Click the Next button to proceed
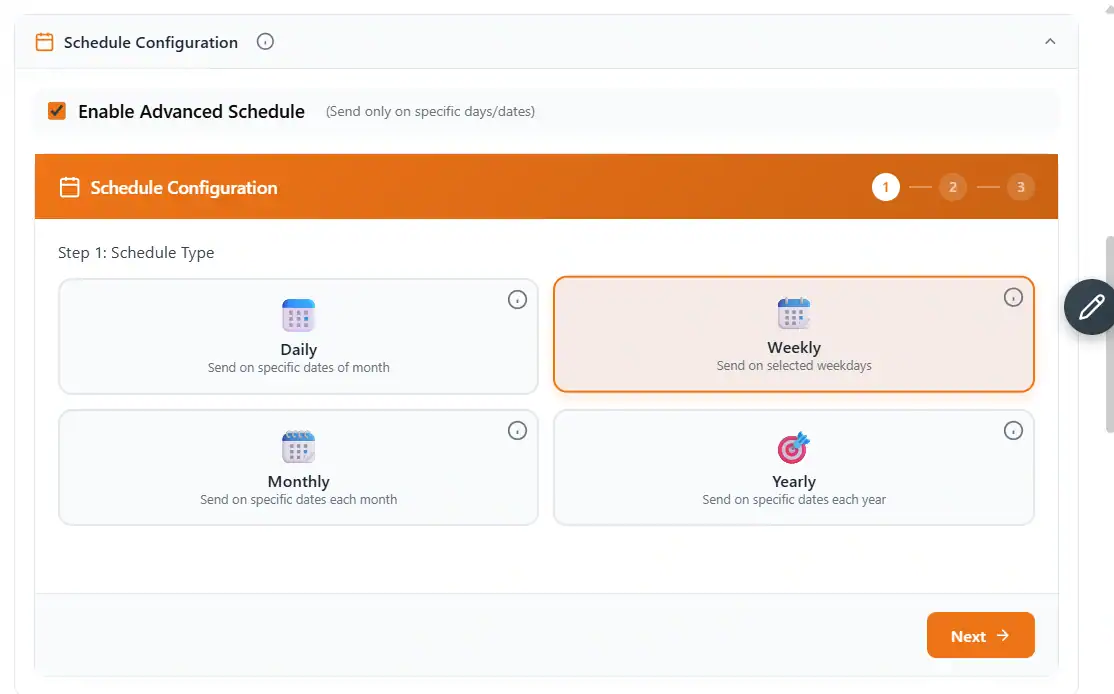The height and width of the screenshot is (694, 1114). click(x=980, y=635)
